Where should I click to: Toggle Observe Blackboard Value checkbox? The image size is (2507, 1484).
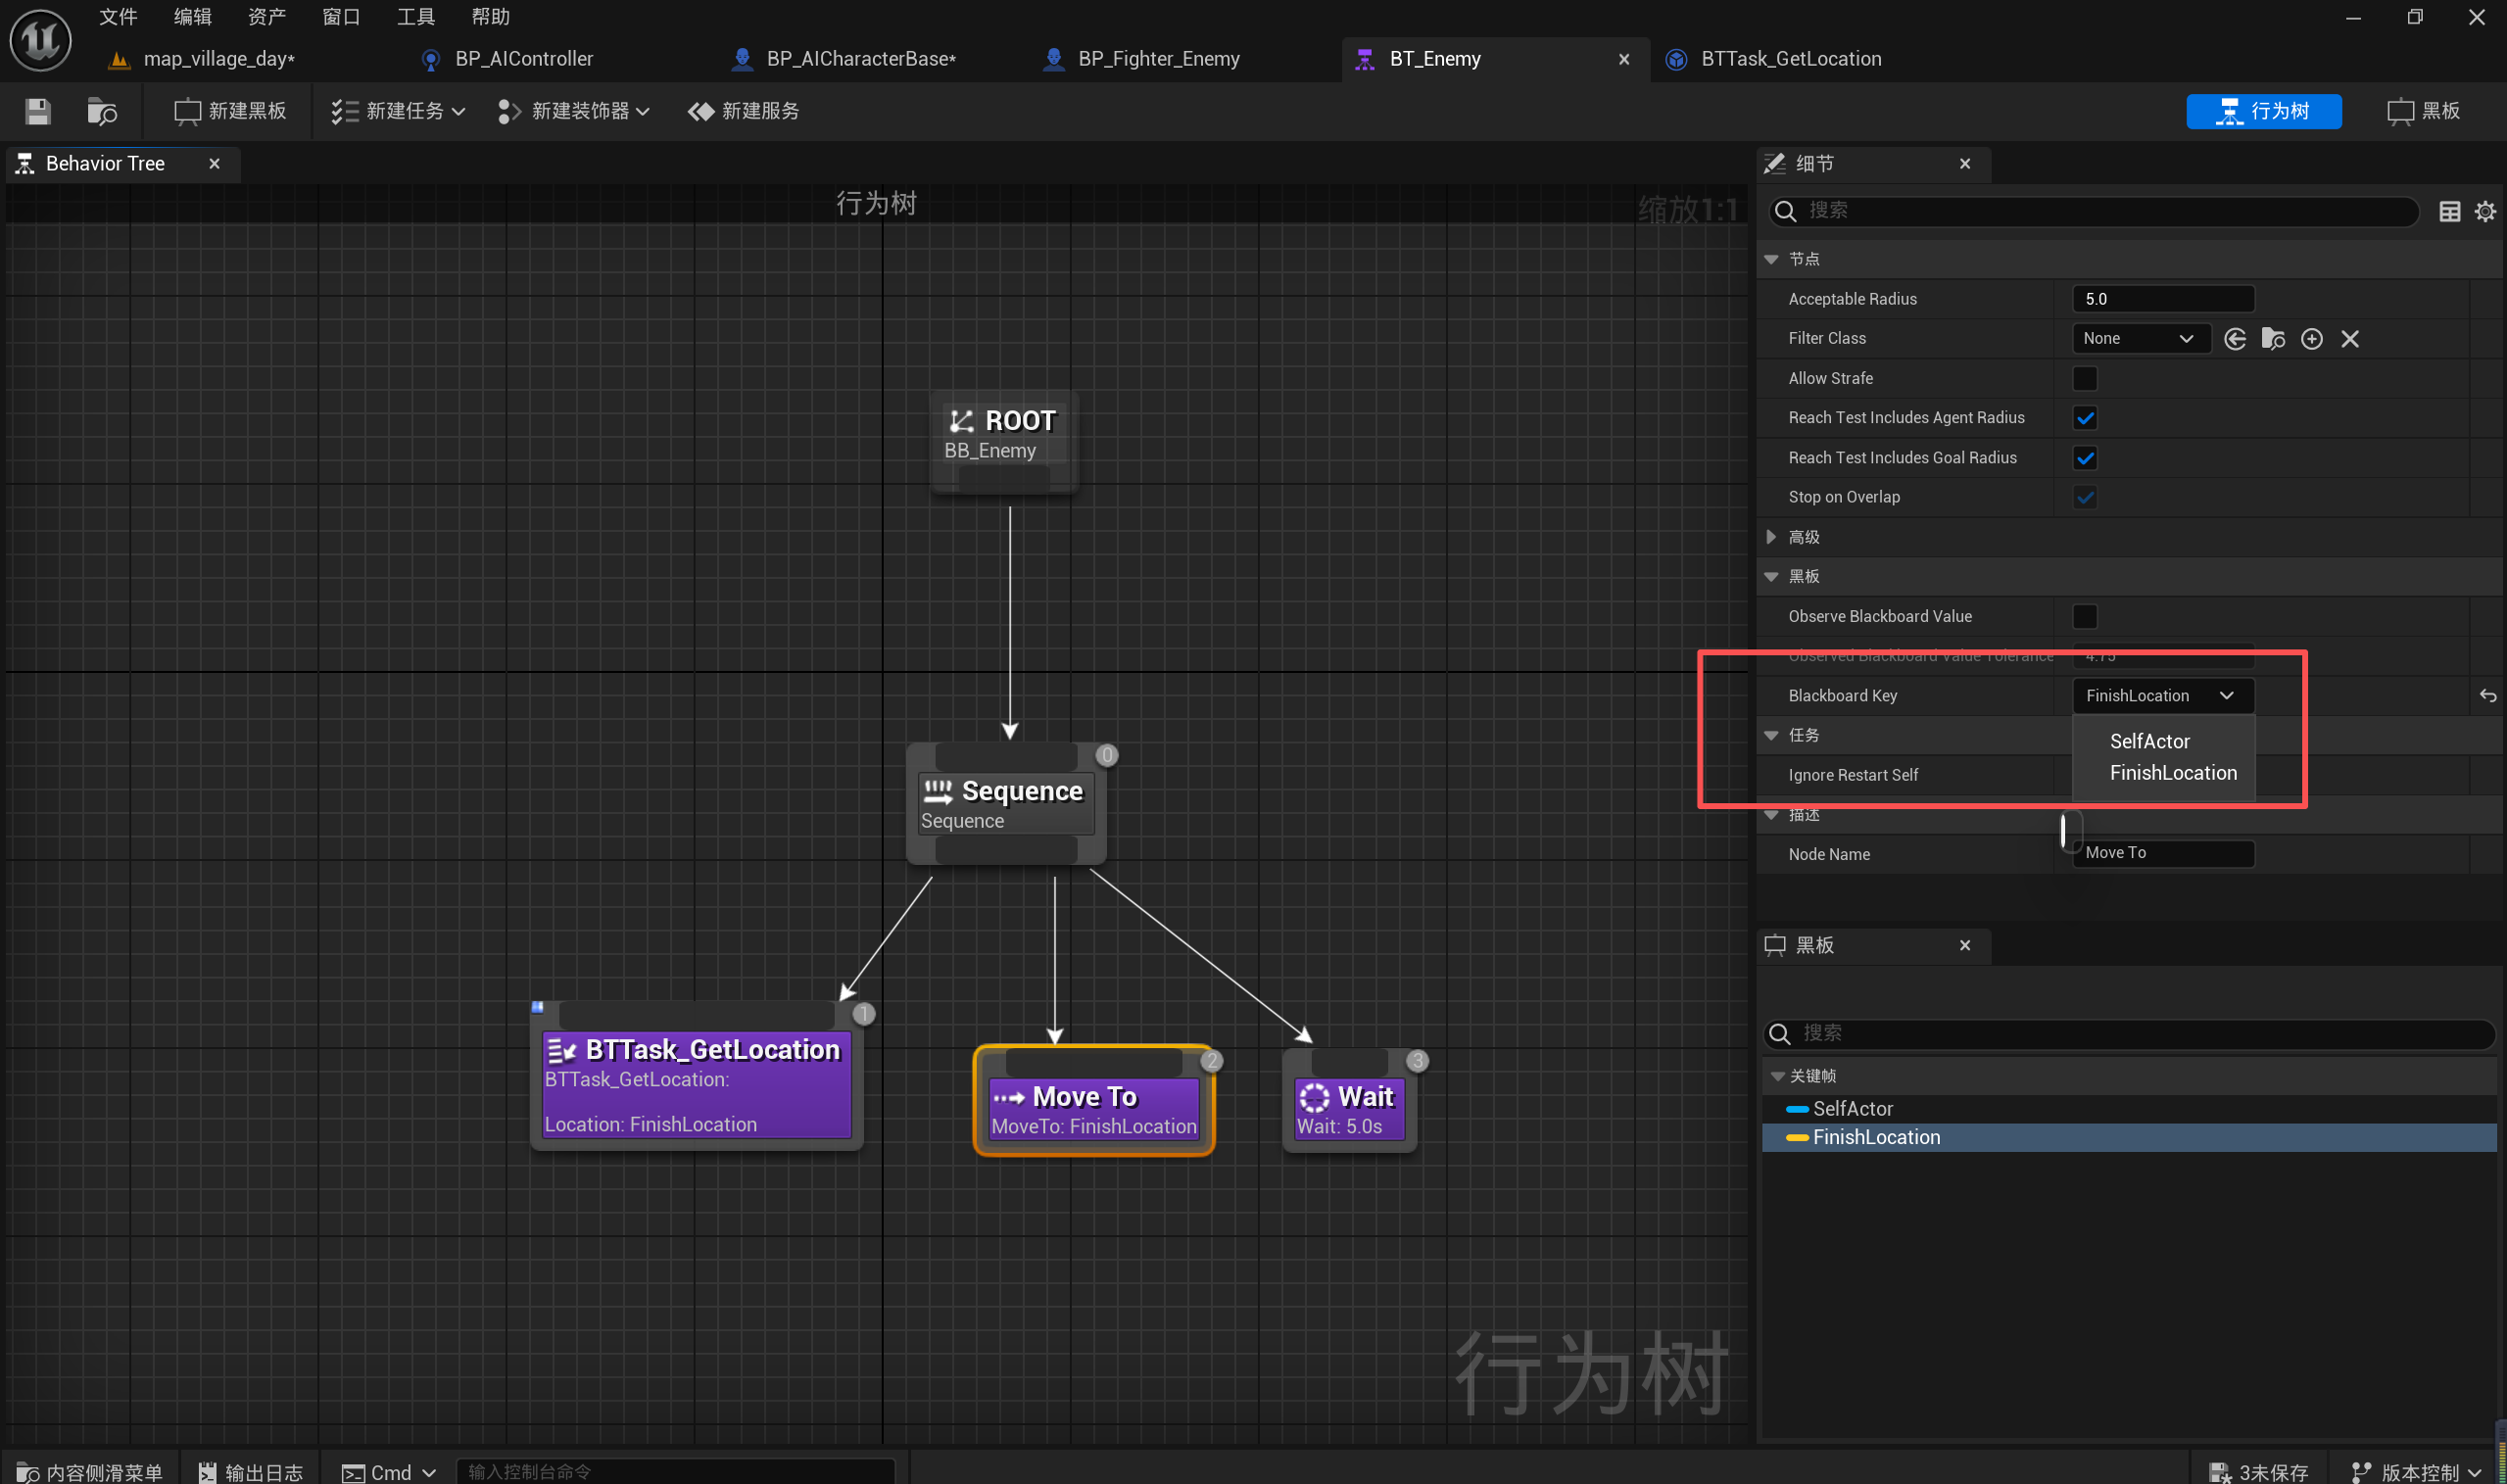point(2084,616)
